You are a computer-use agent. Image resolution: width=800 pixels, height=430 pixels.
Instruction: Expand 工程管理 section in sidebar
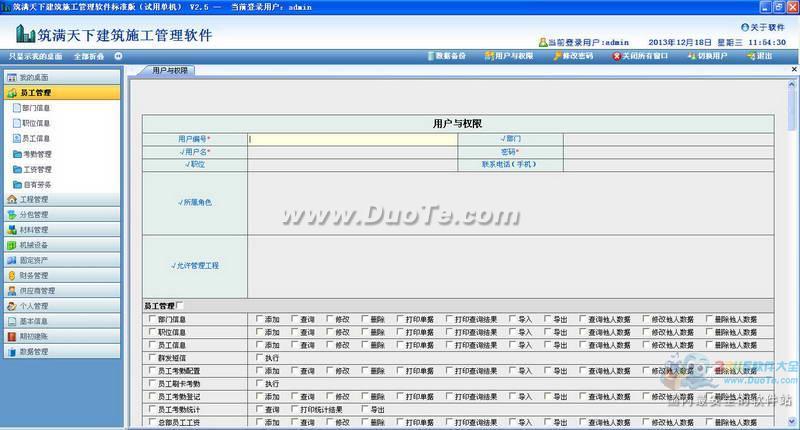[34, 199]
